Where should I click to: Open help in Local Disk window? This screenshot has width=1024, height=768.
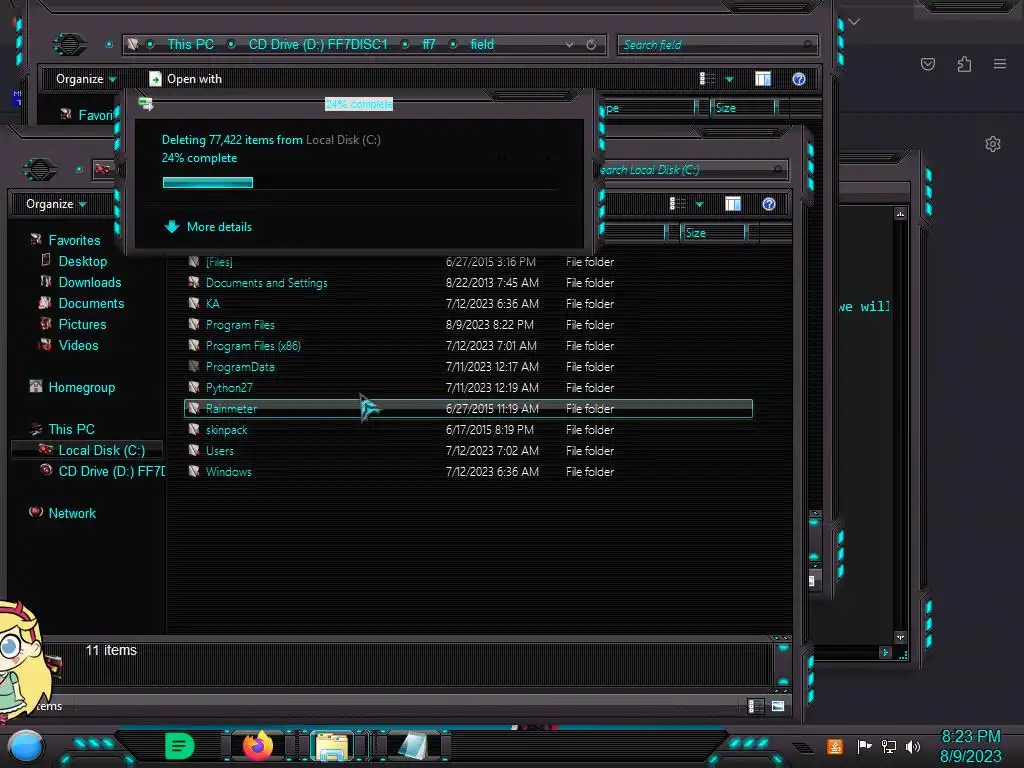769,204
